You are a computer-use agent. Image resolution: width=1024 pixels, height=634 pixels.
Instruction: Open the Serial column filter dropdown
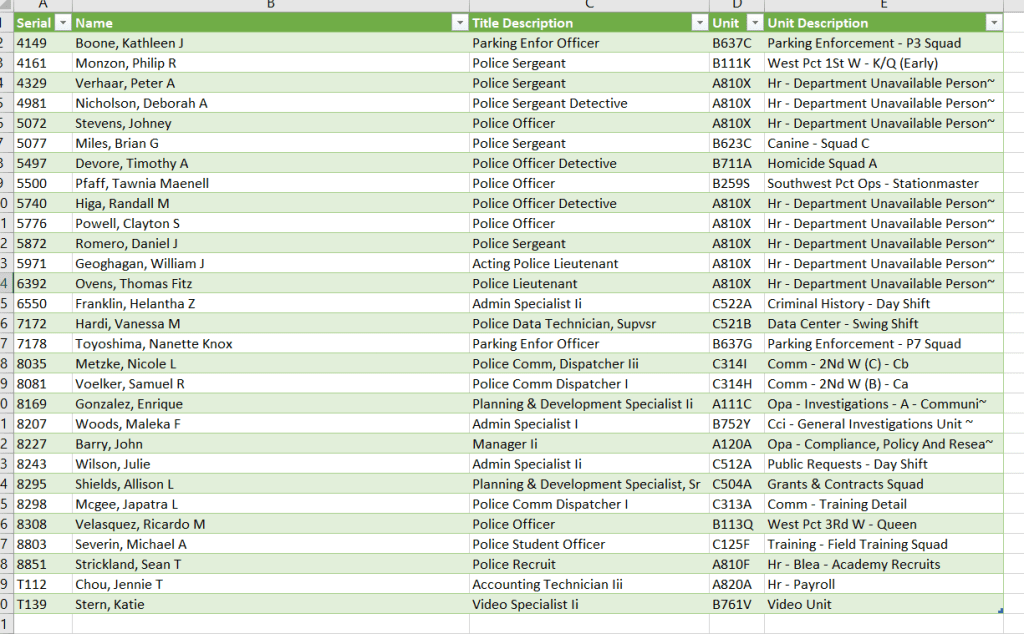click(62, 23)
